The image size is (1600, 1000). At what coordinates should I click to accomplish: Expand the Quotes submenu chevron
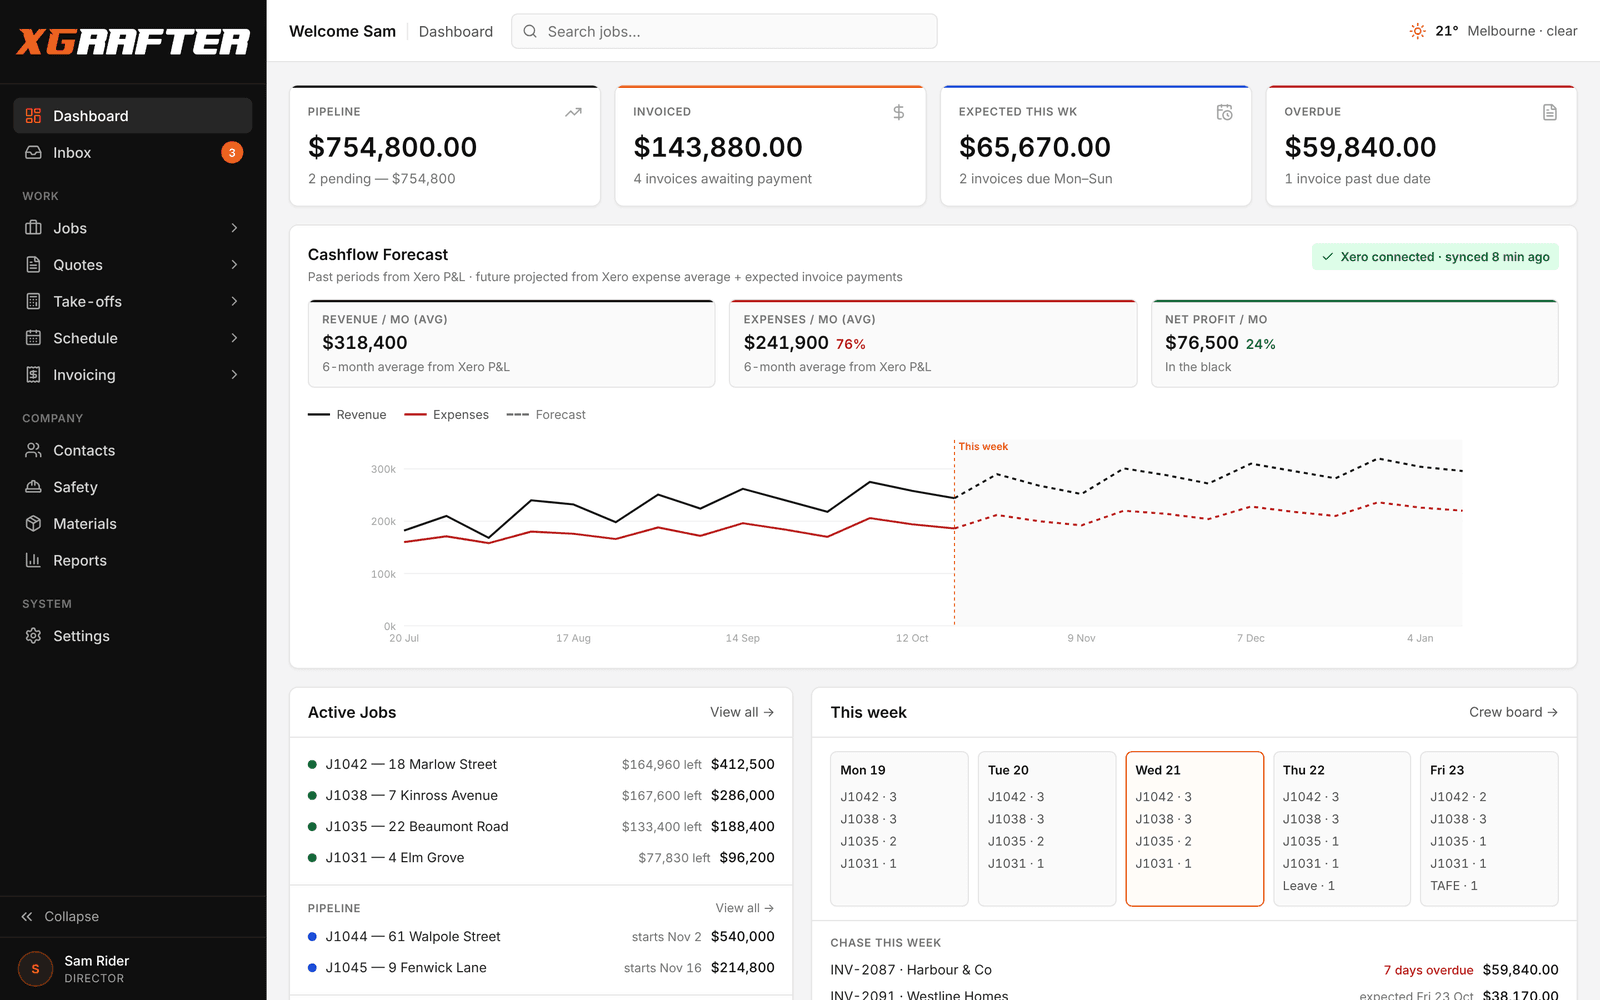click(234, 265)
